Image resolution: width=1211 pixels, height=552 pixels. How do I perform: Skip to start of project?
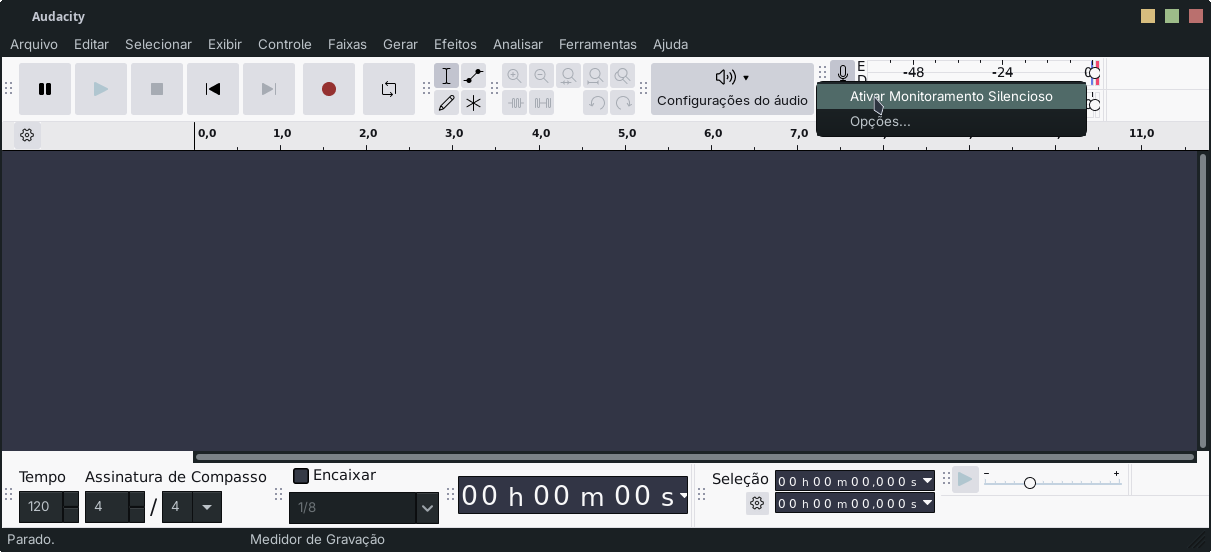(x=213, y=89)
